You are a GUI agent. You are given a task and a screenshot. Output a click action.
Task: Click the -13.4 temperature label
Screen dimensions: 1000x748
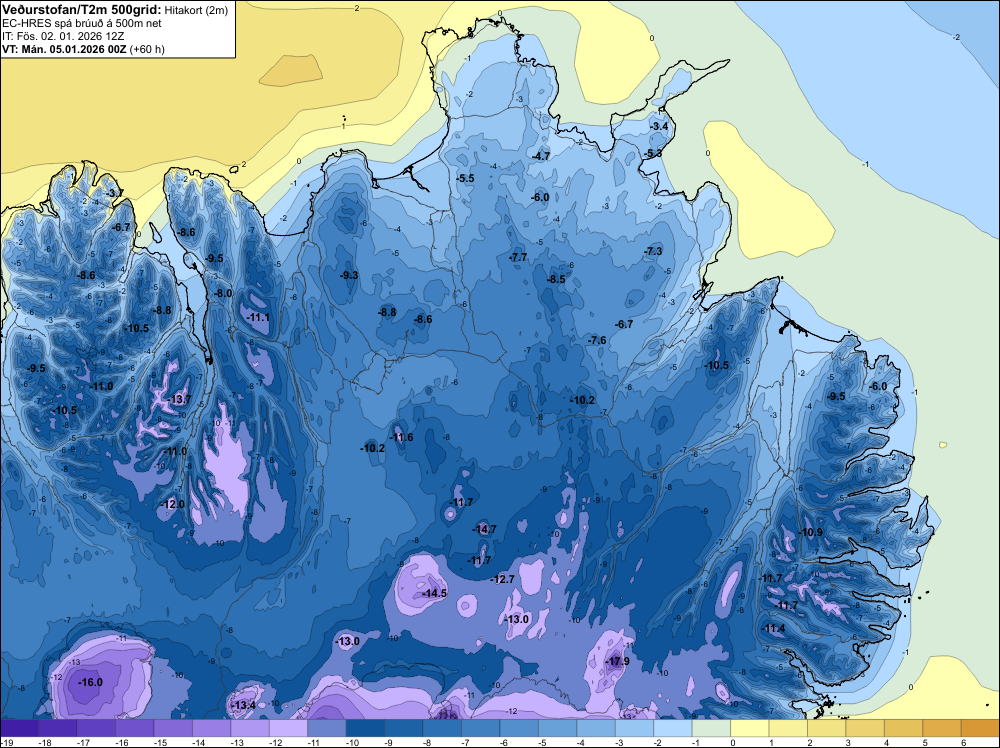(x=243, y=705)
